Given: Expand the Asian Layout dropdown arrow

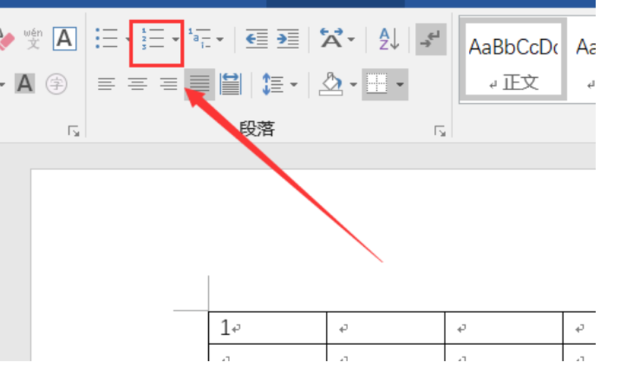Looking at the screenshot, I should [x=351, y=39].
